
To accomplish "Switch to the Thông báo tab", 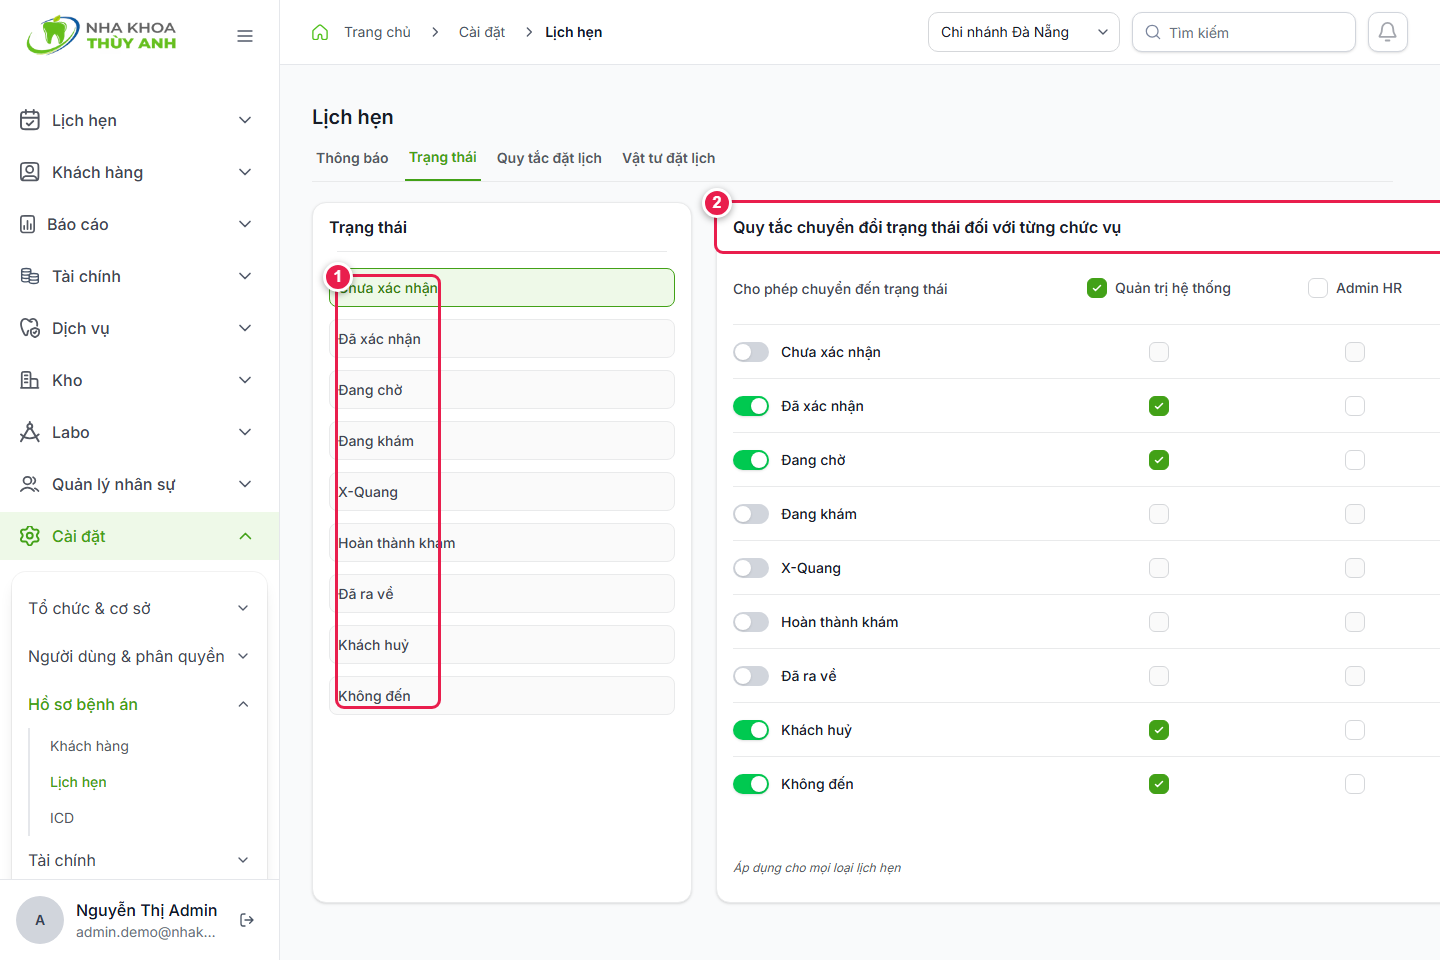I will (352, 158).
